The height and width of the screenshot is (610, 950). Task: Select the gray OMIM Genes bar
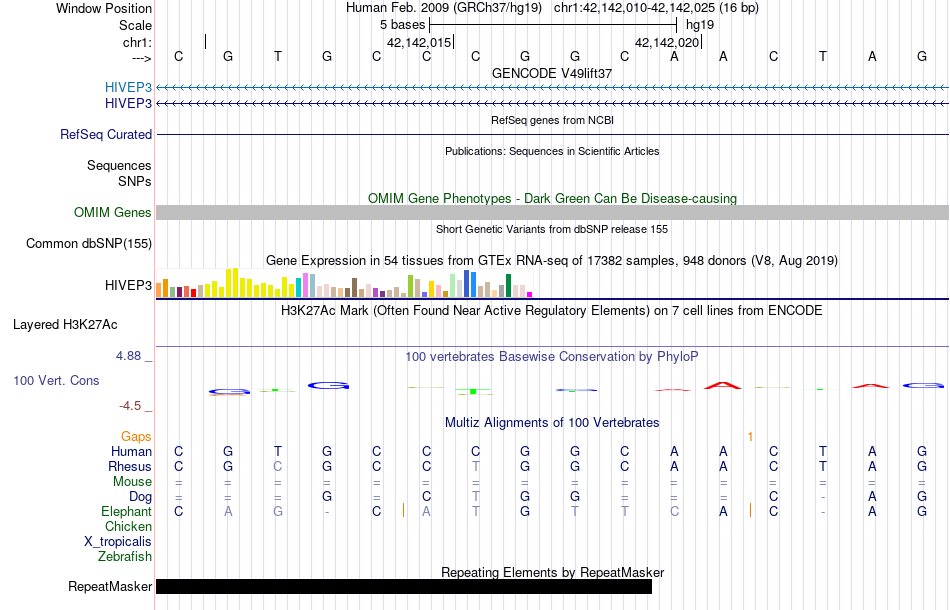(x=552, y=212)
